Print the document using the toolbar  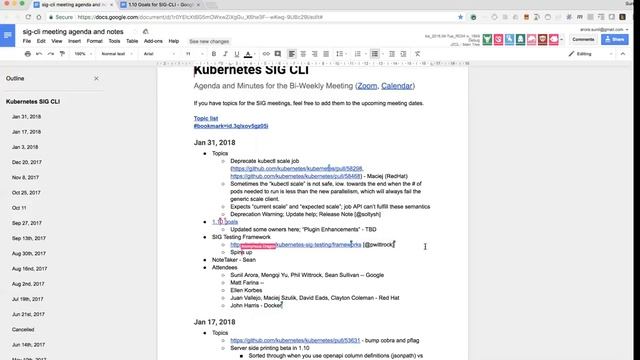coord(28,54)
